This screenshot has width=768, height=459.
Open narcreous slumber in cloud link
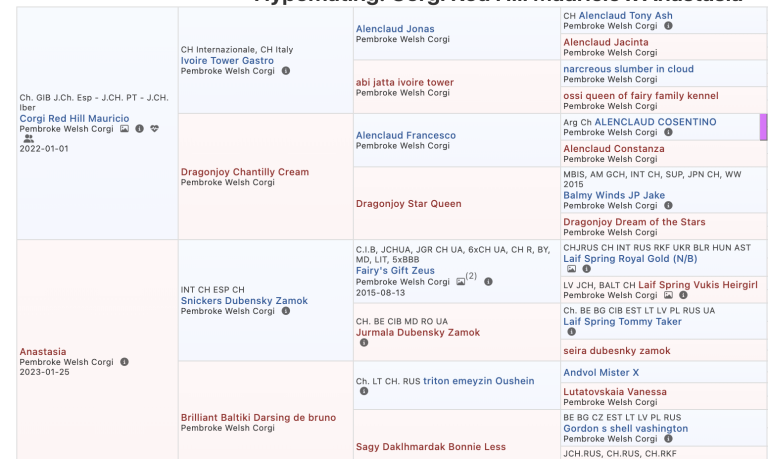point(628,69)
